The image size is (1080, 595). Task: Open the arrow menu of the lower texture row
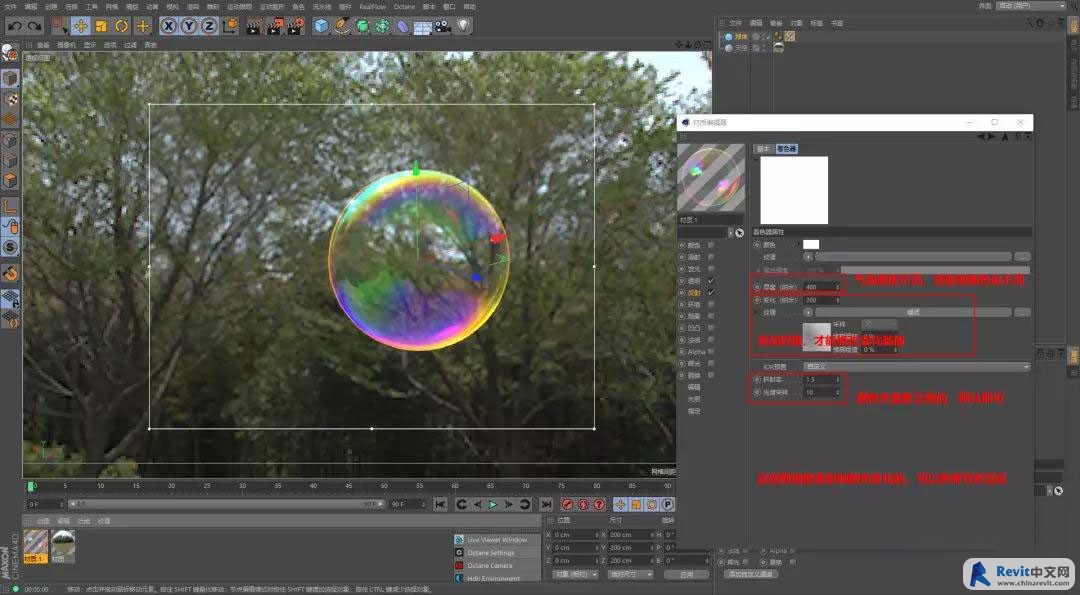(808, 313)
